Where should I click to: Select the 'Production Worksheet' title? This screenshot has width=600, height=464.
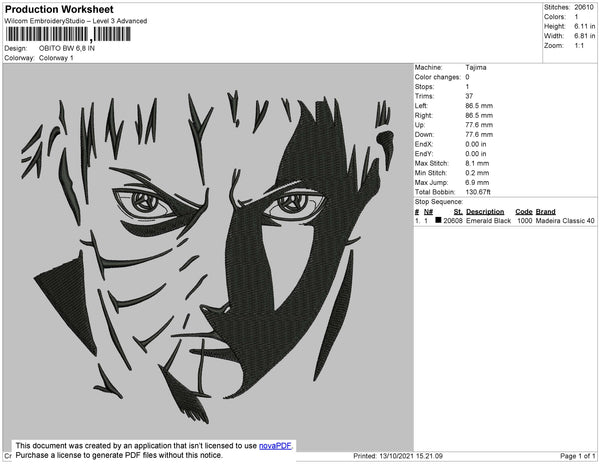(x=59, y=10)
